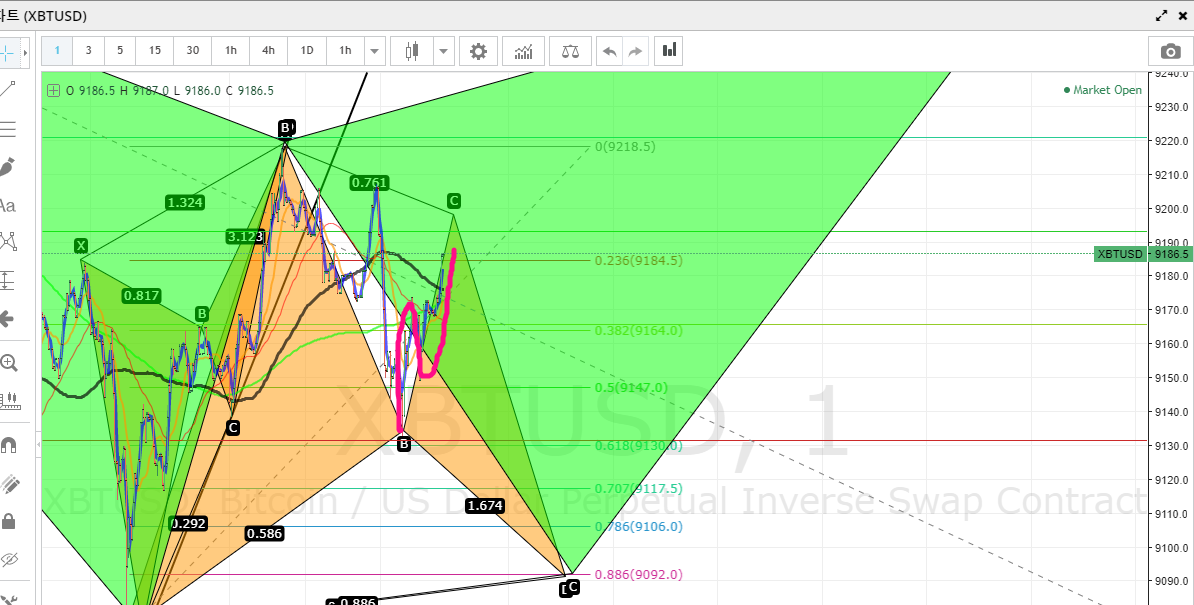This screenshot has height=605, width=1194.
Task: Select the ruler Measure tool
Action: (9, 400)
